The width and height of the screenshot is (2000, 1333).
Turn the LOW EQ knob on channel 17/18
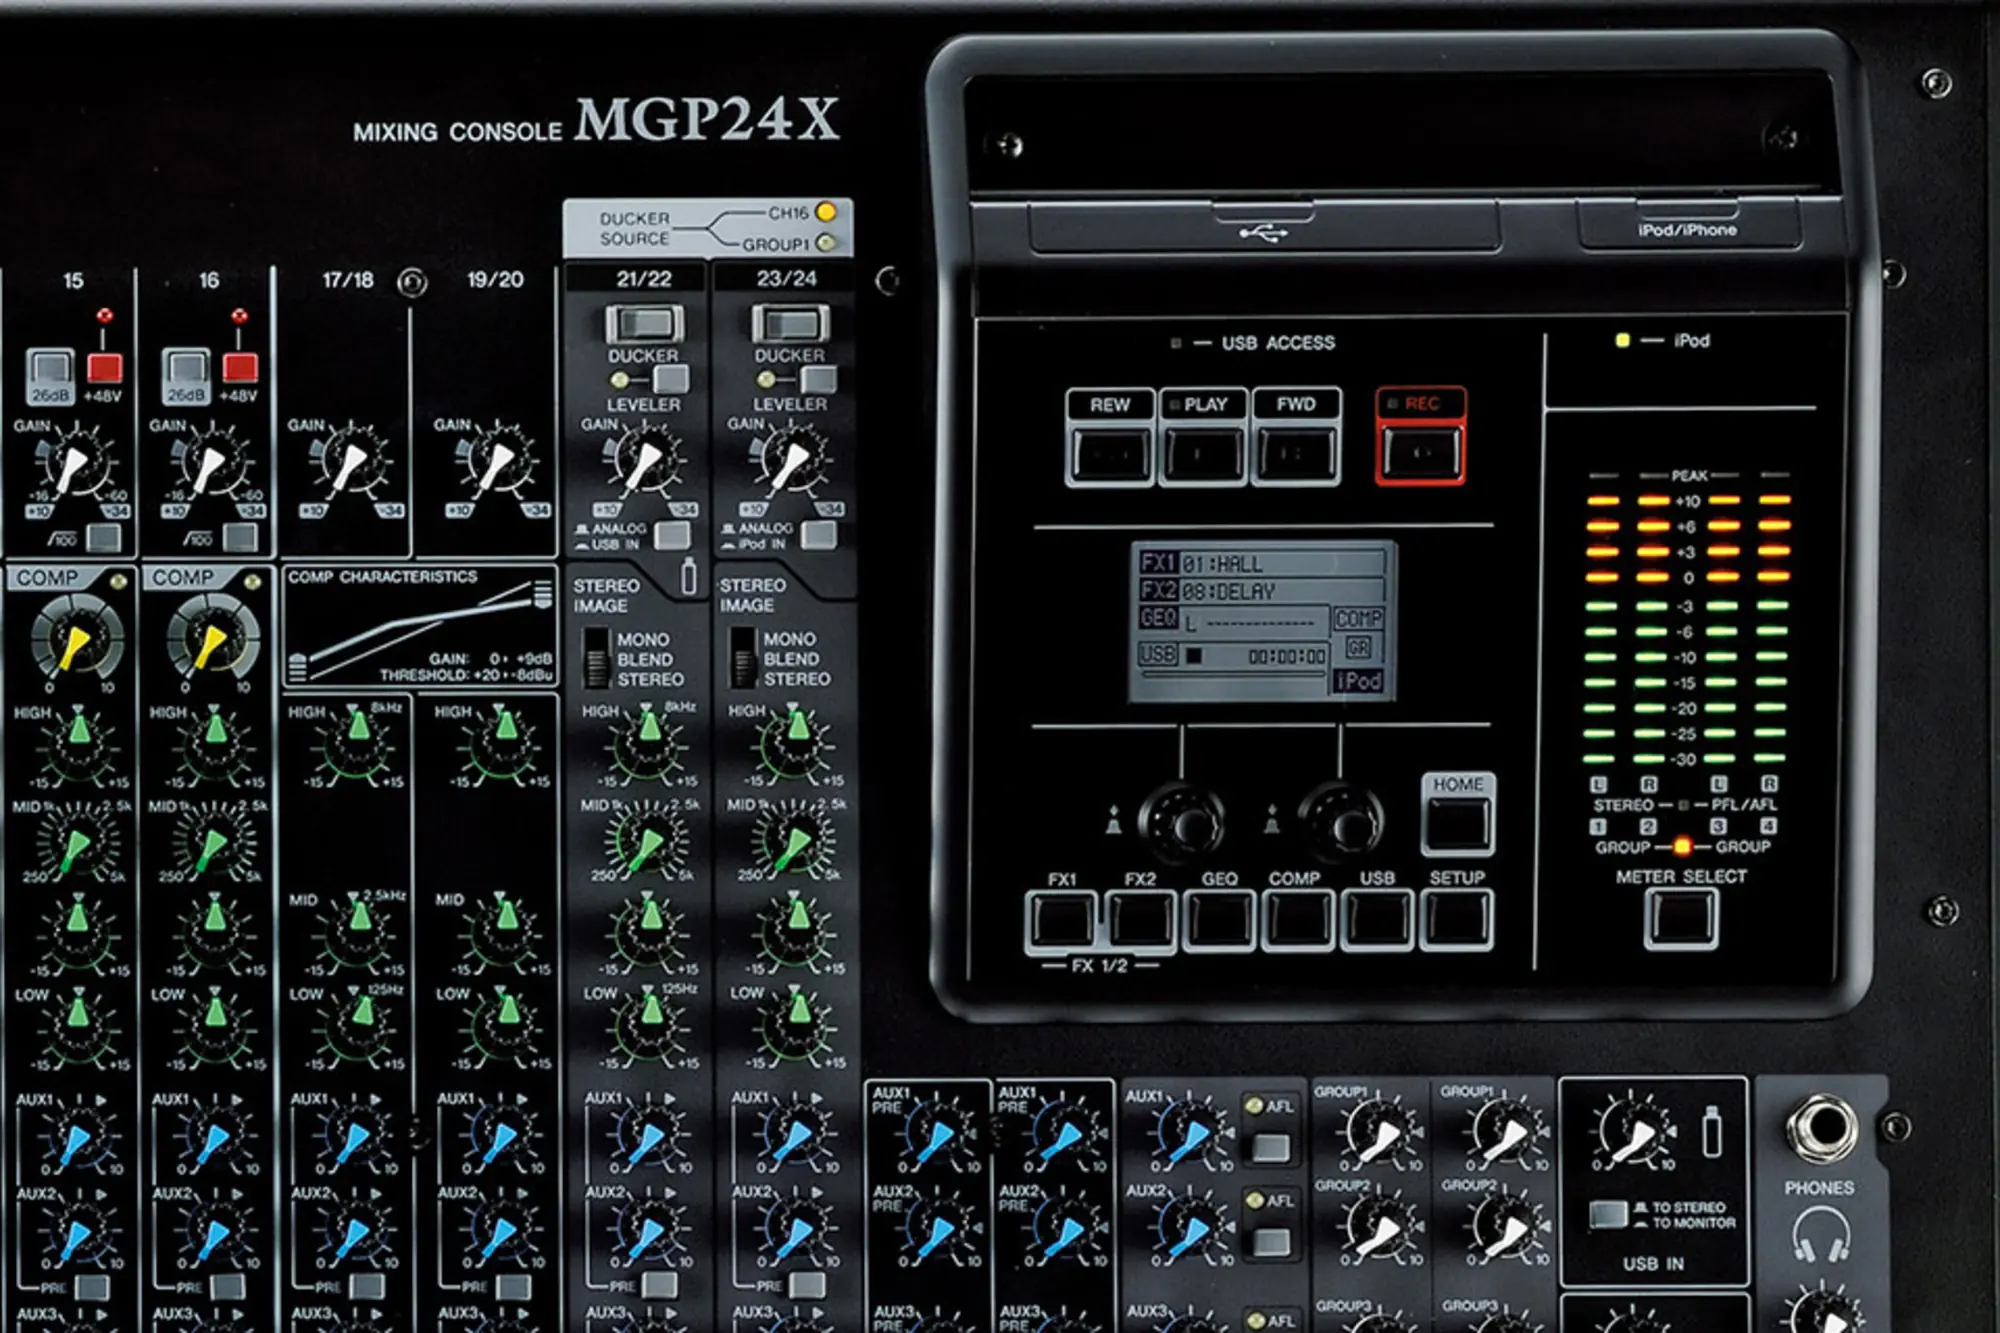coord(360,1020)
